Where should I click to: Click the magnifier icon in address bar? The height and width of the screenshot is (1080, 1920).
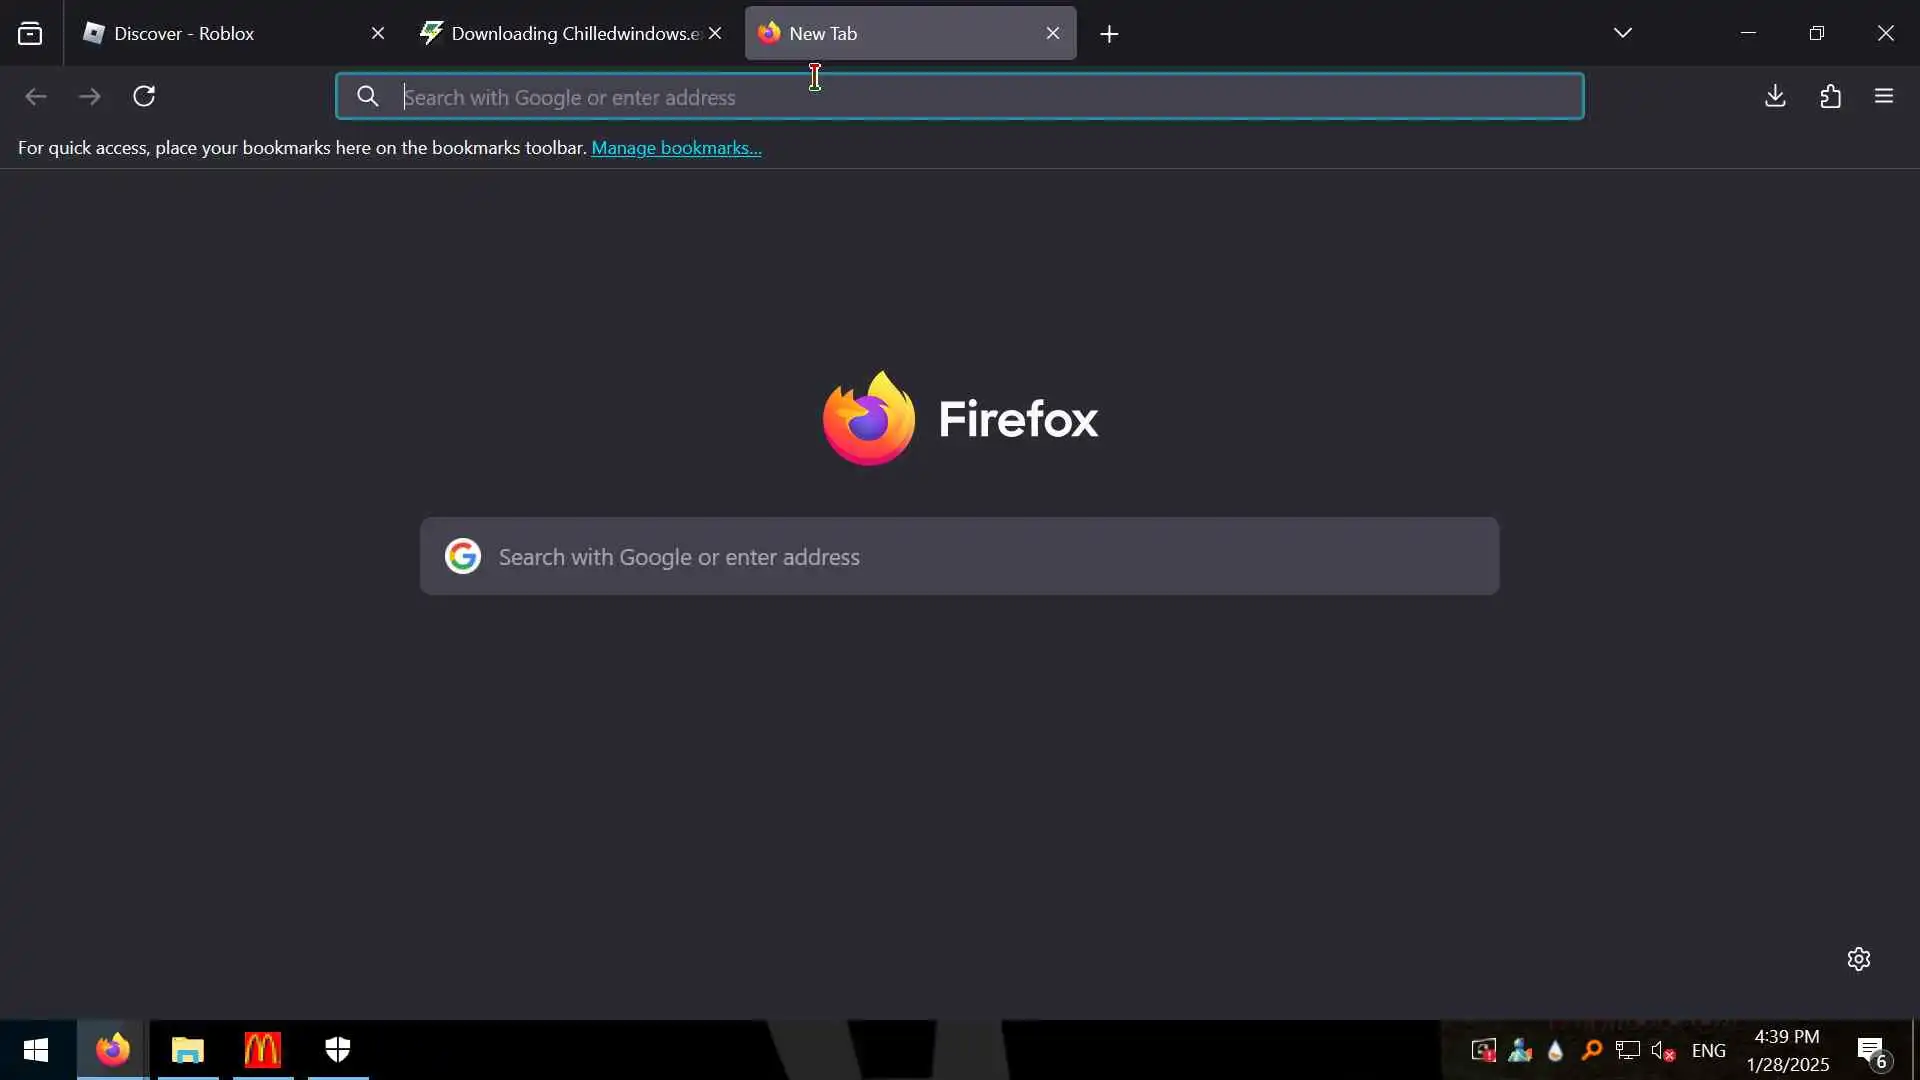(x=367, y=96)
